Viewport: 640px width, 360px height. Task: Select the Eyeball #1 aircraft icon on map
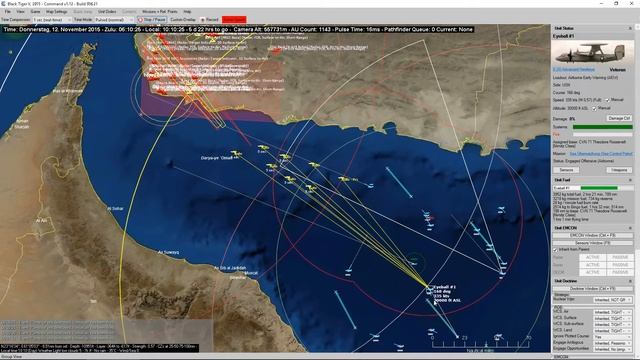coord(429,289)
